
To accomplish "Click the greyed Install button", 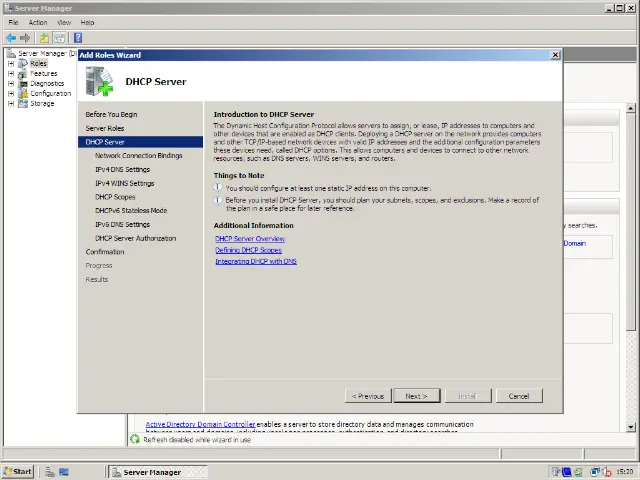I will 468,396.
